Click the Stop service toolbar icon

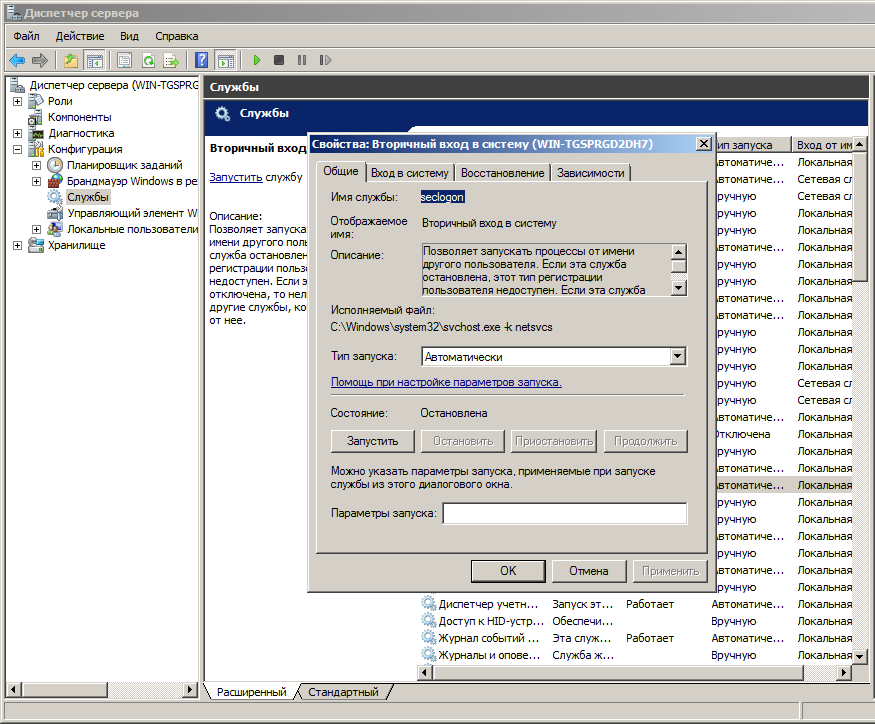[279, 60]
